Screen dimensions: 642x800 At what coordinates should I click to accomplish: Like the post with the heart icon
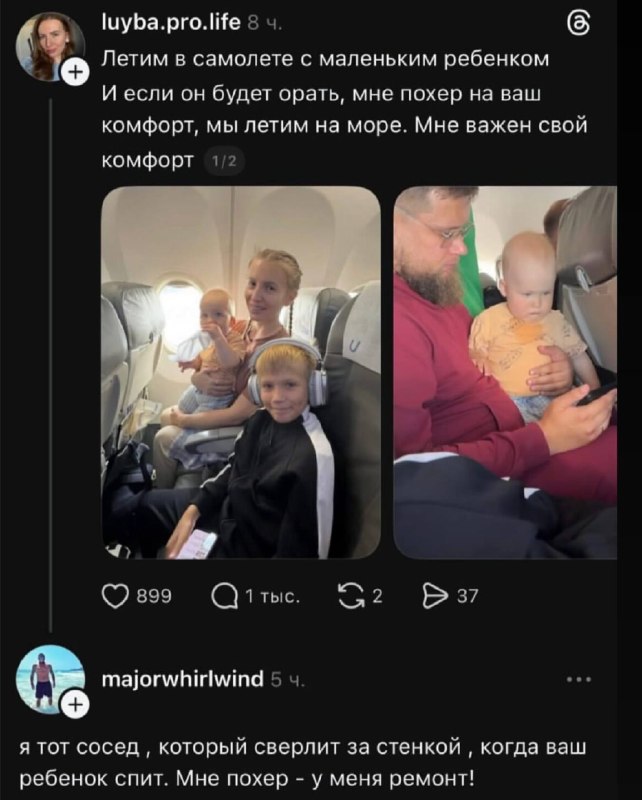pyautogui.click(x=116, y=597)
